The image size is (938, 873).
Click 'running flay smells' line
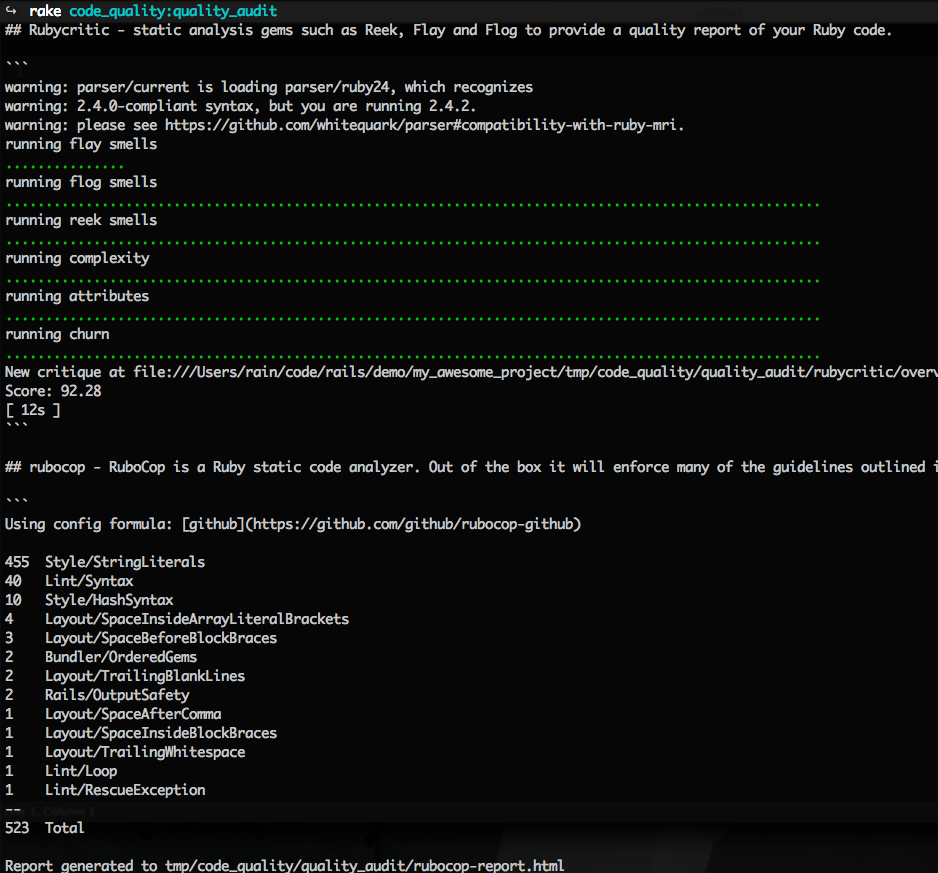tap(81, 144)
